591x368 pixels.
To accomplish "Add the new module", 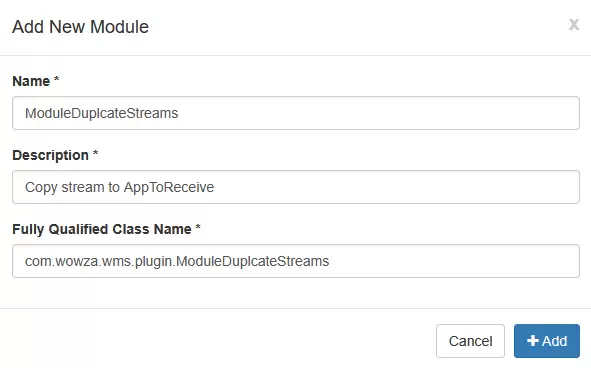I will 547,341.
